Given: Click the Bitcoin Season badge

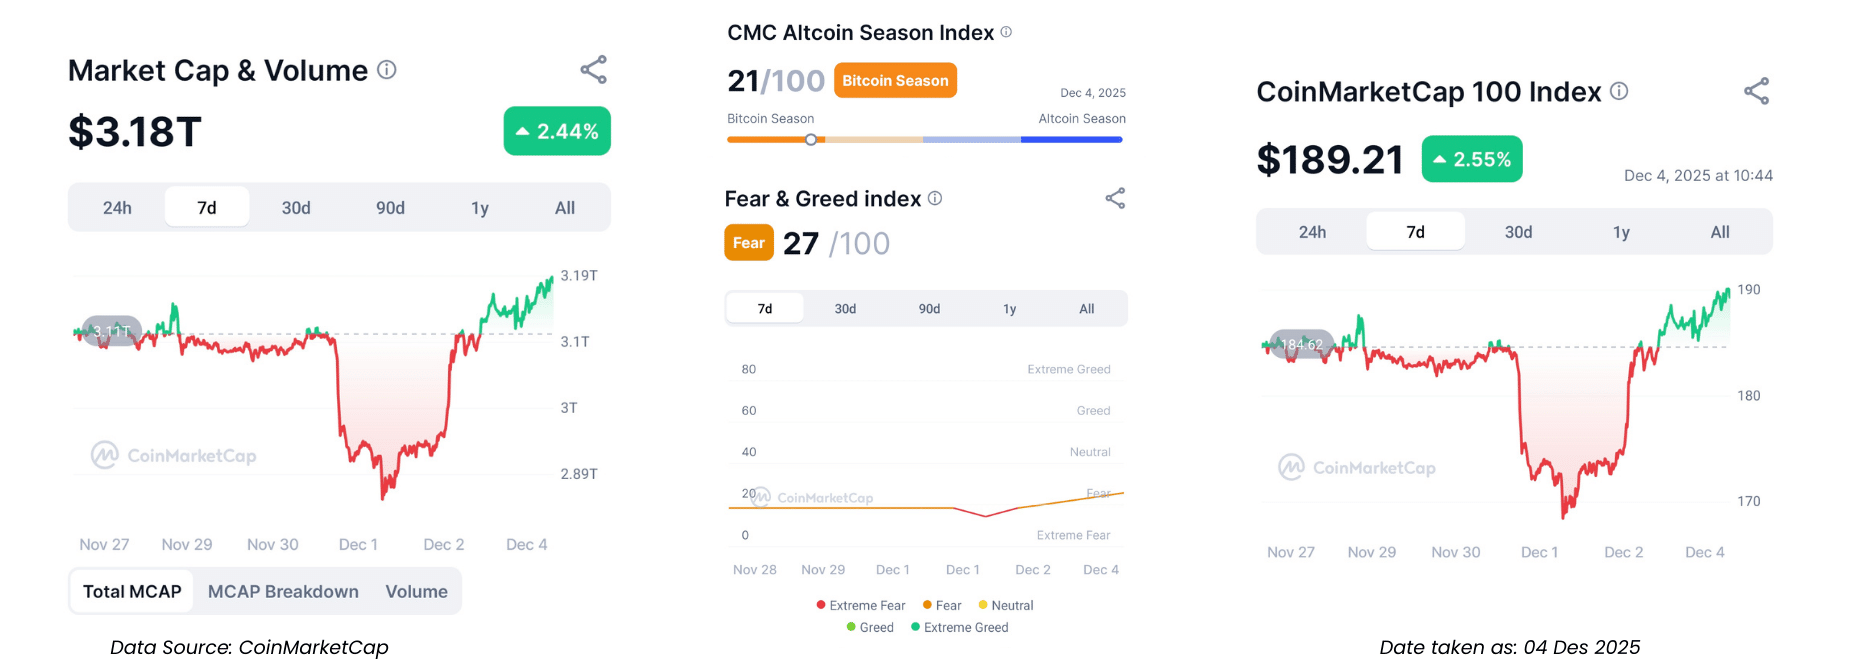Looking at the screenshot, I should tap(895, 81).
